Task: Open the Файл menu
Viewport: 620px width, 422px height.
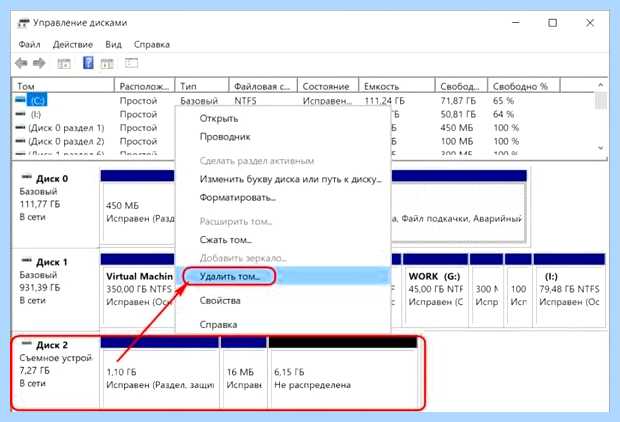Action: (30, 44)
